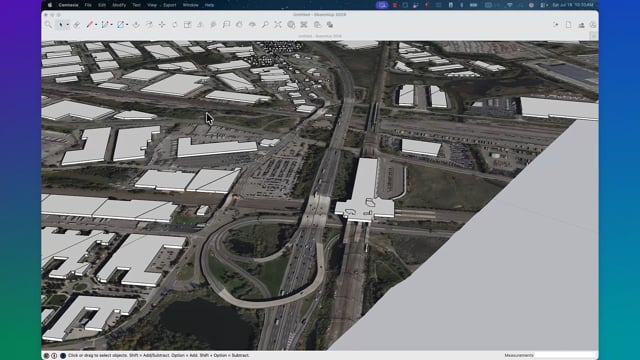Viewport: 640px width, 360px height.
Task: Open the Help menu
Action: [x=209, y=5]
